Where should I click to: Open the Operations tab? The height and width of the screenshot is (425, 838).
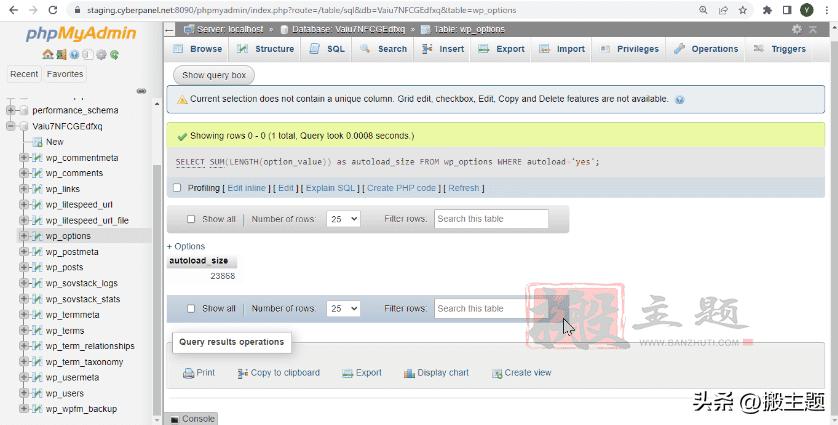click(x=706, y=49)
